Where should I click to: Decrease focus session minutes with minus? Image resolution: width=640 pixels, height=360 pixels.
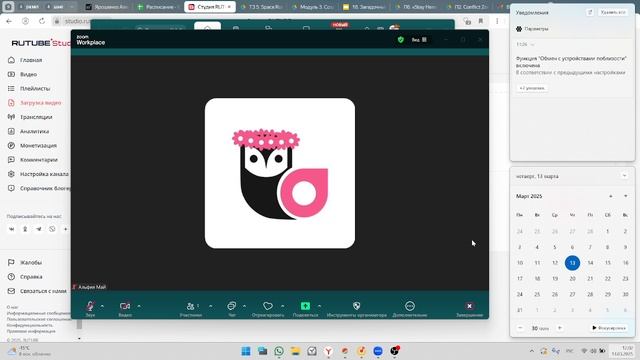pyautogui.click(x=520, y=328)
